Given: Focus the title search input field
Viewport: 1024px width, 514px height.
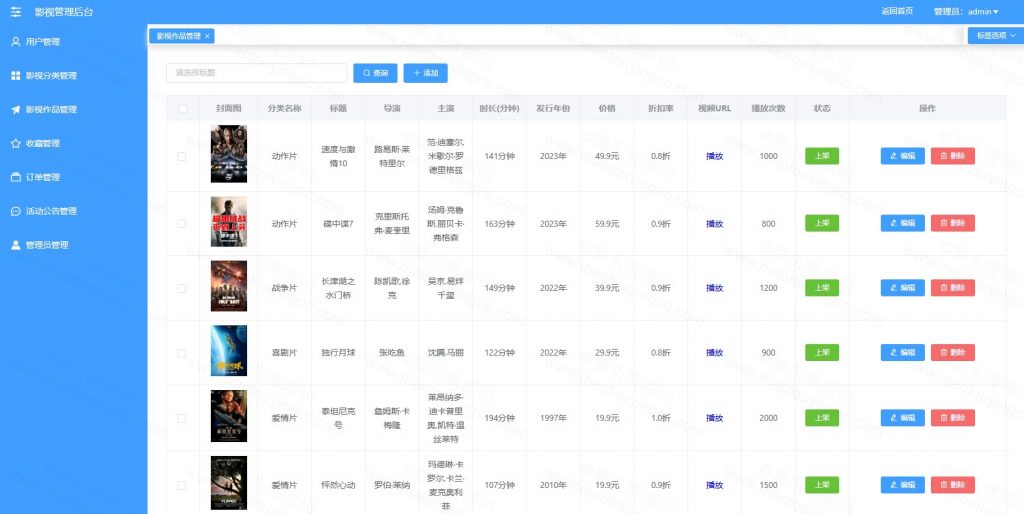Looking at the screenshot, I should pyautogui.click(x=257, y=73).
